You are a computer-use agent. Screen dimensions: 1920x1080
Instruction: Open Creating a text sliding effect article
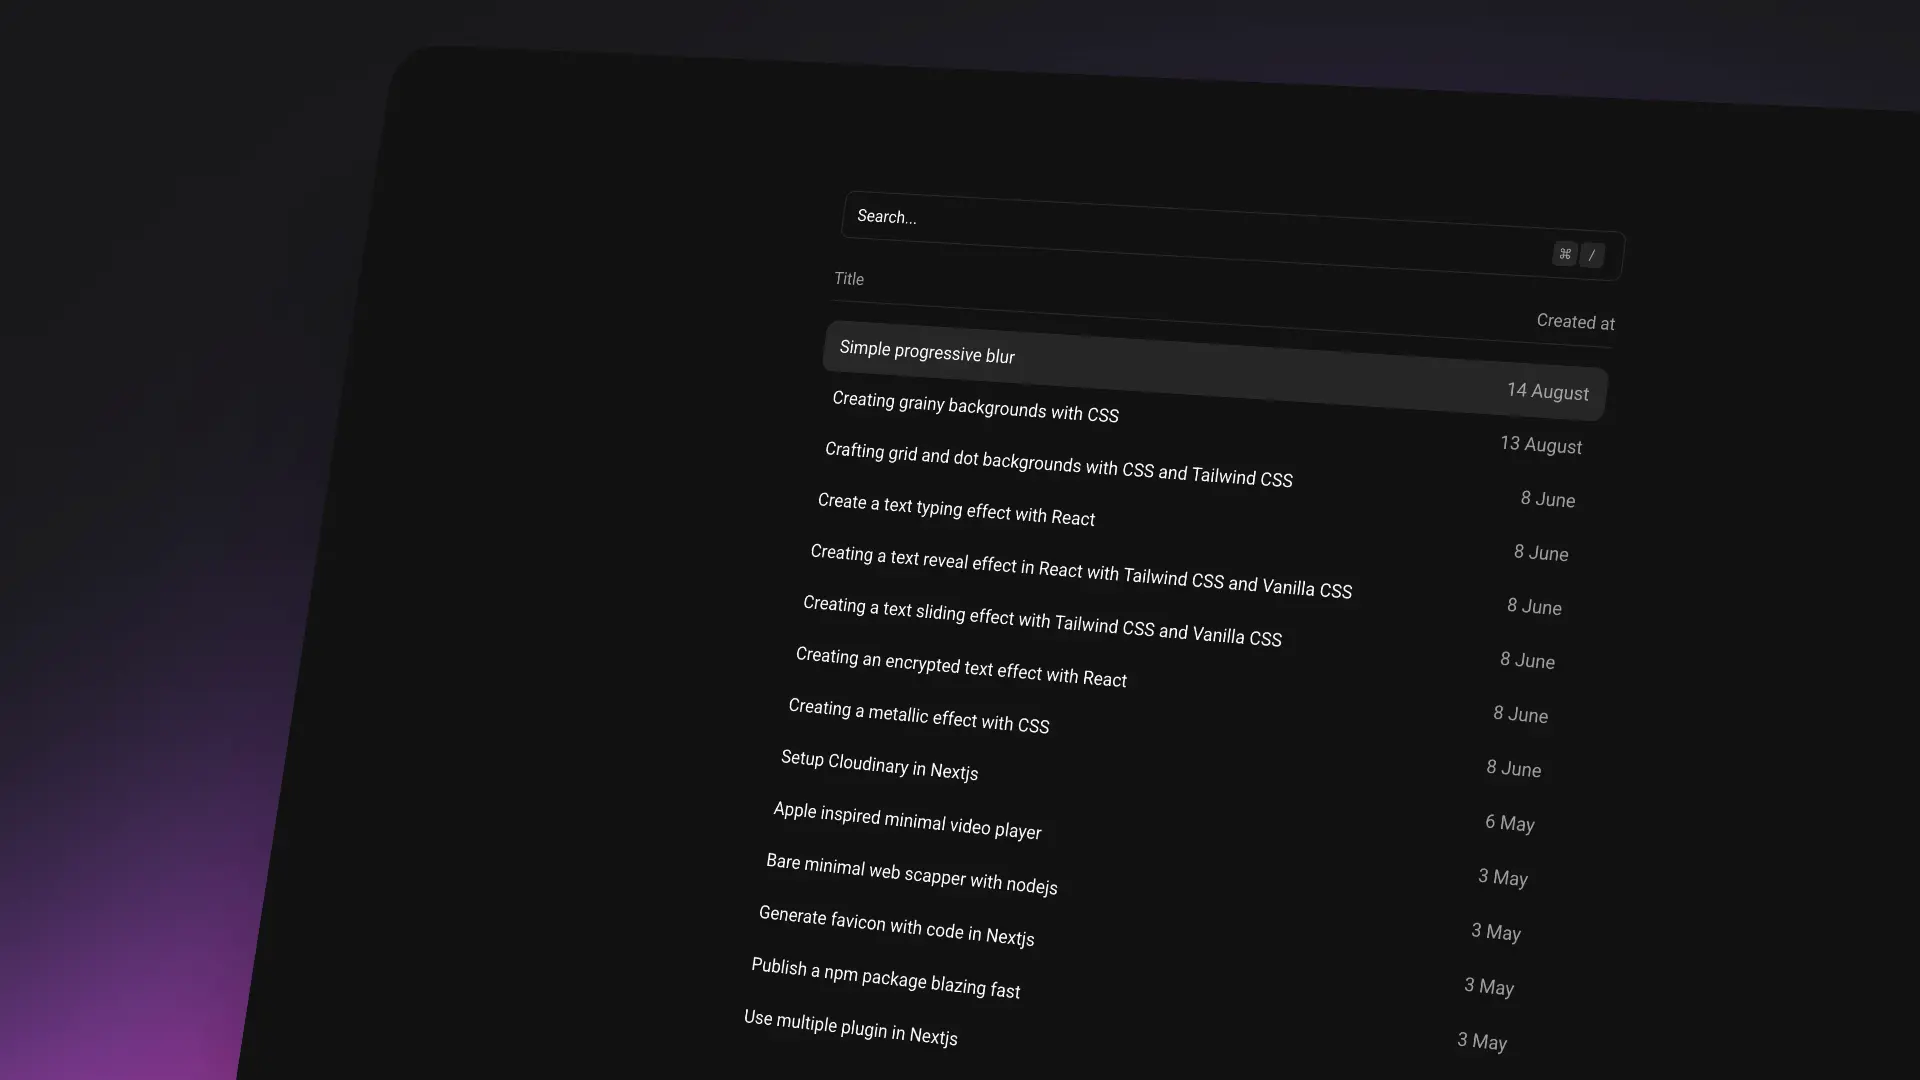tap(1041, 622)
